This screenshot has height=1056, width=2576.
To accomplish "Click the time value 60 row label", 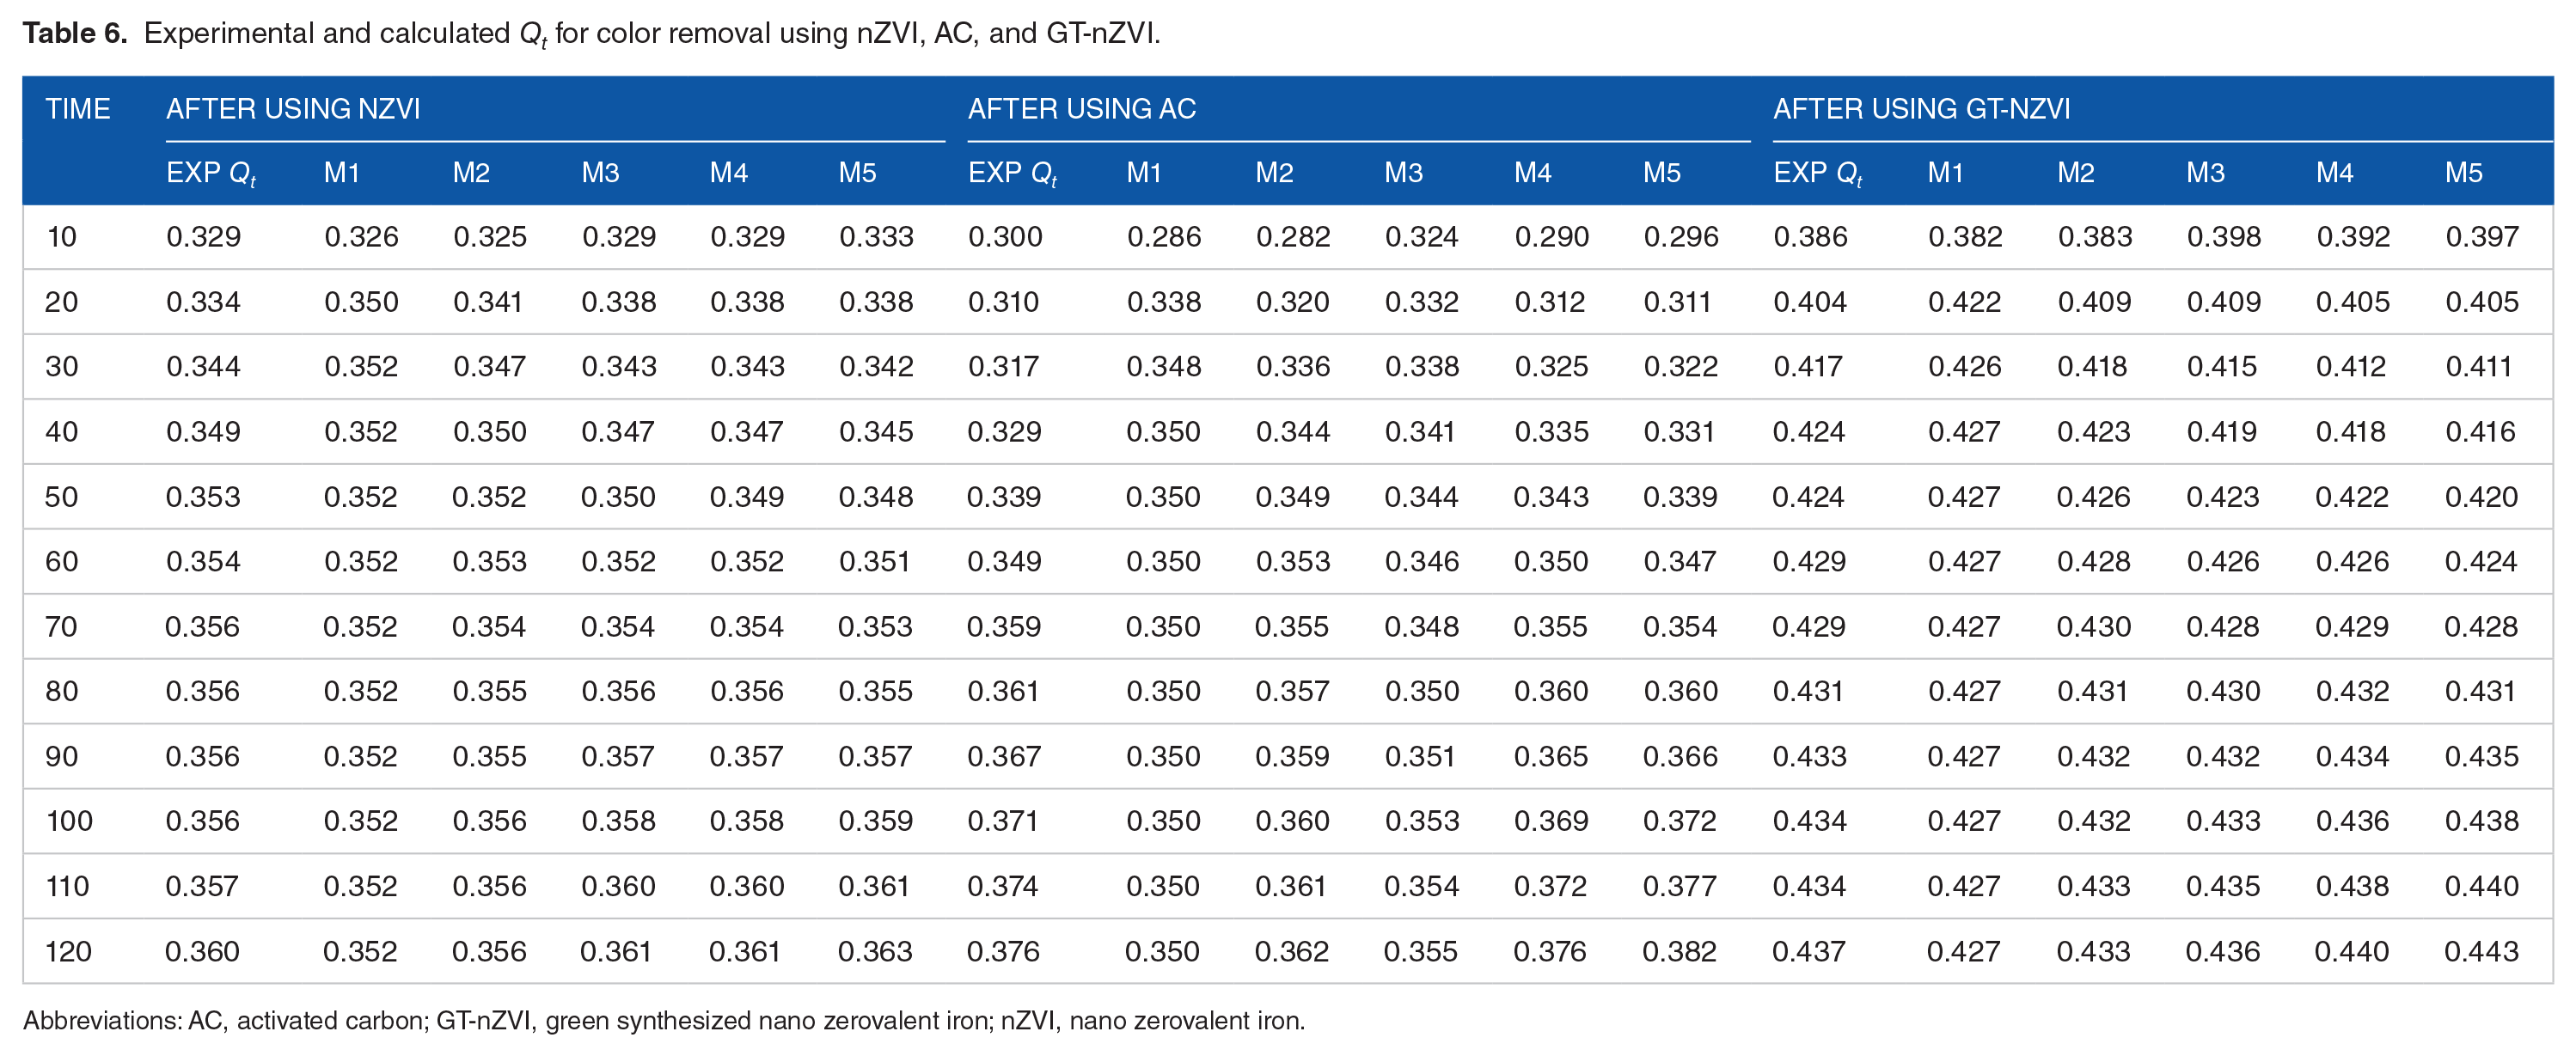I will tap(61, 561).
